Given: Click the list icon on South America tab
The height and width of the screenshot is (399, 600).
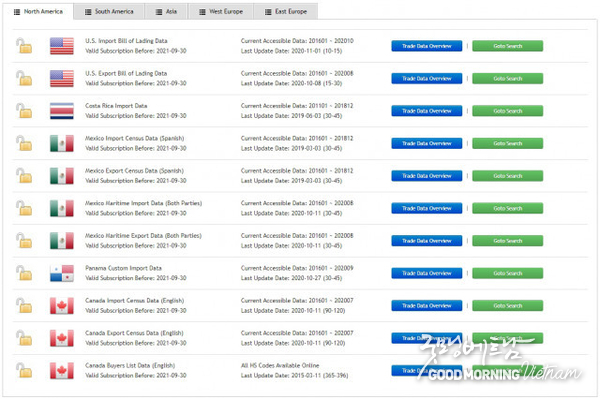Looking at the screenshot, I should pos(88,12).
